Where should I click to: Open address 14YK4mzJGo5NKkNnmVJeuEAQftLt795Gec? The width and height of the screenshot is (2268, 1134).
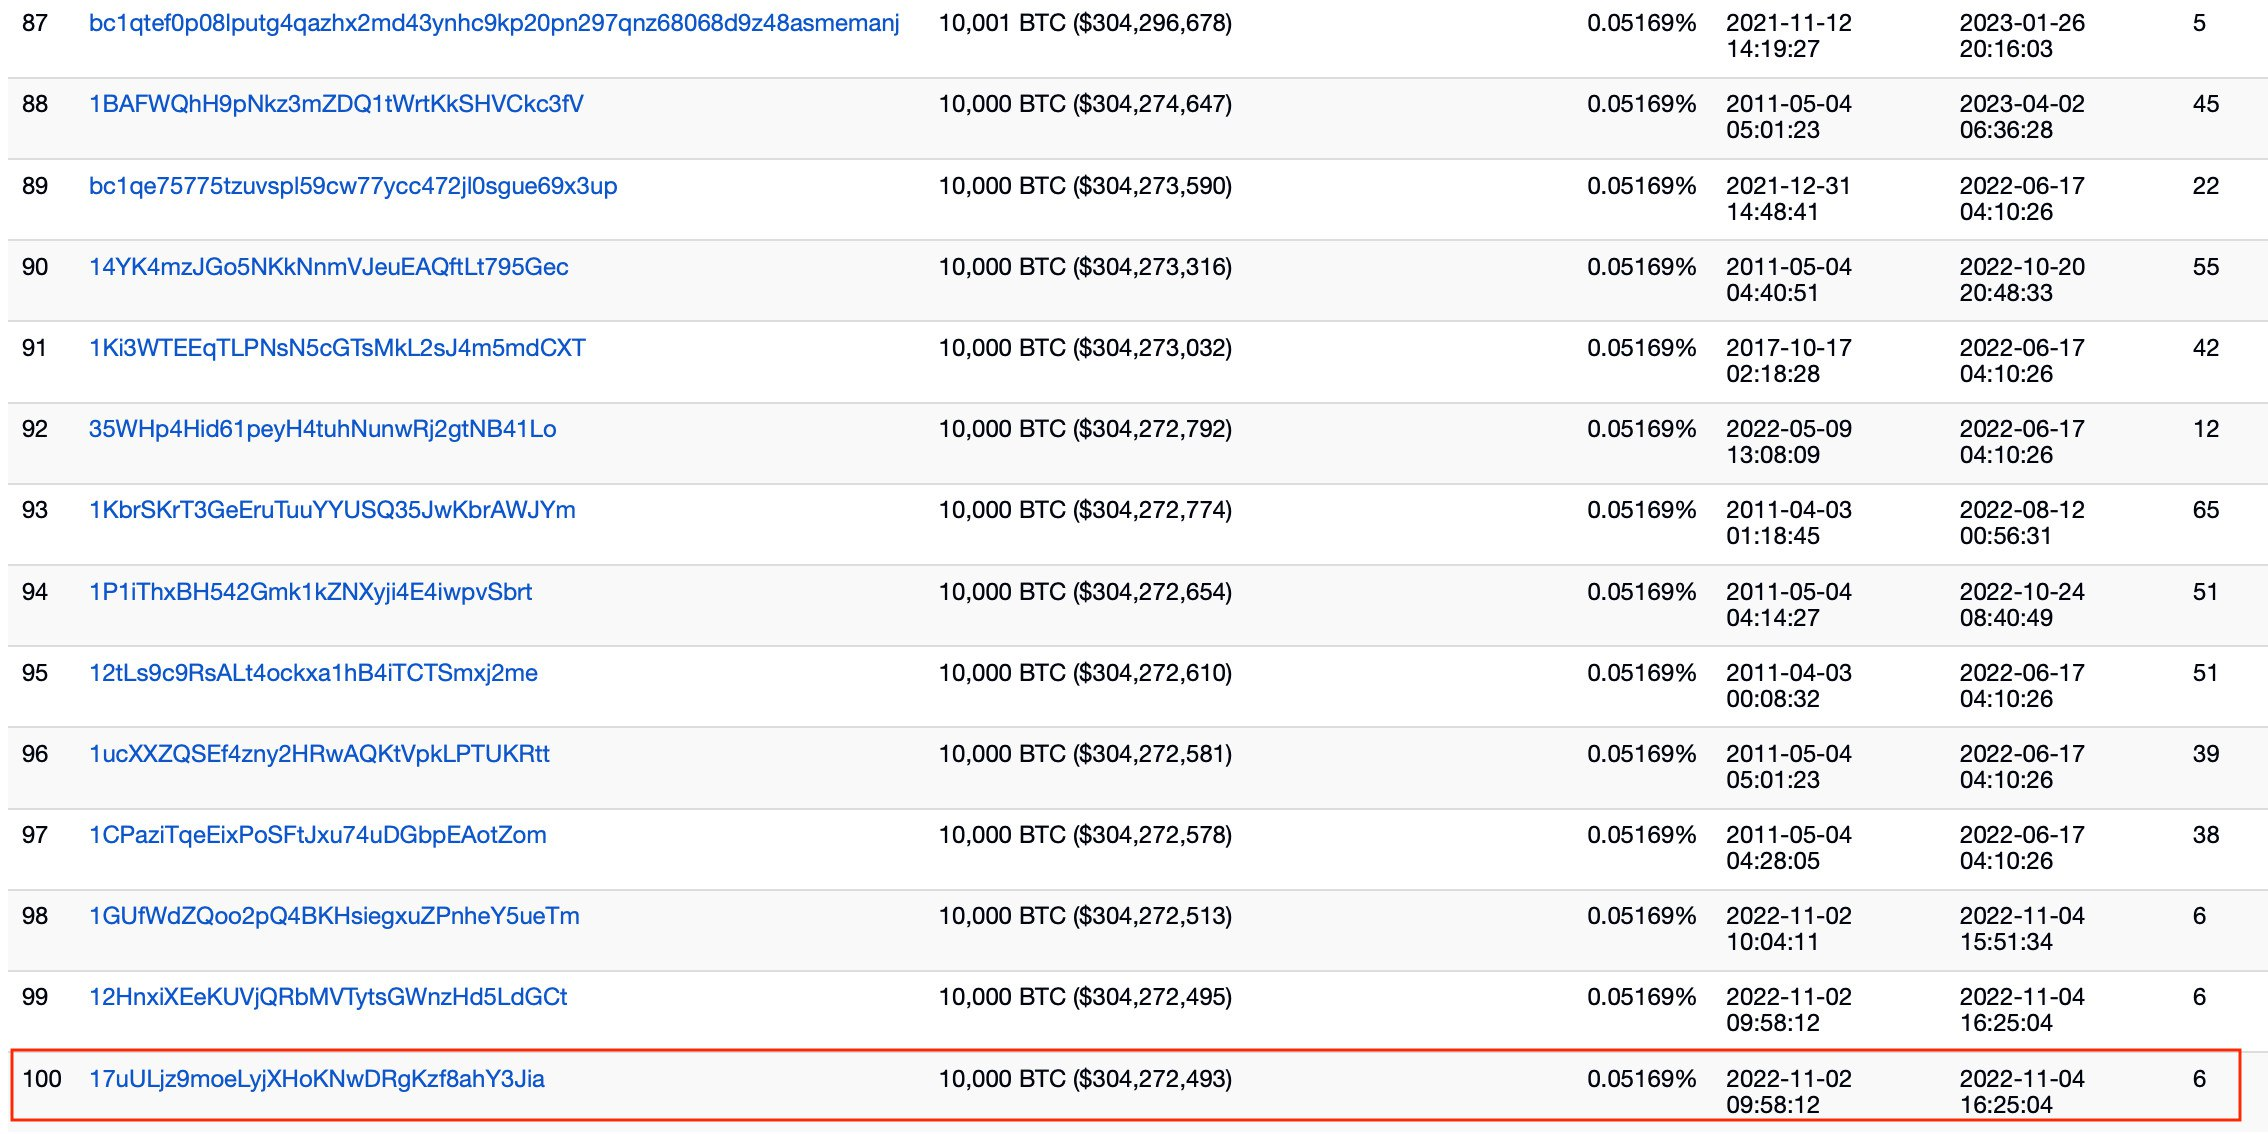click(x=329, y=267)
